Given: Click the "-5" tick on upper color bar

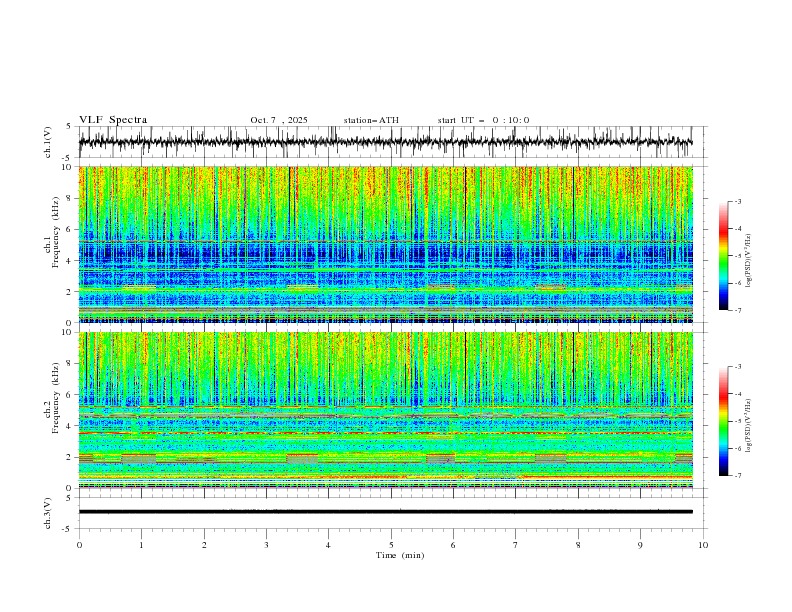Looking at the screenshot, I should 737,256.
